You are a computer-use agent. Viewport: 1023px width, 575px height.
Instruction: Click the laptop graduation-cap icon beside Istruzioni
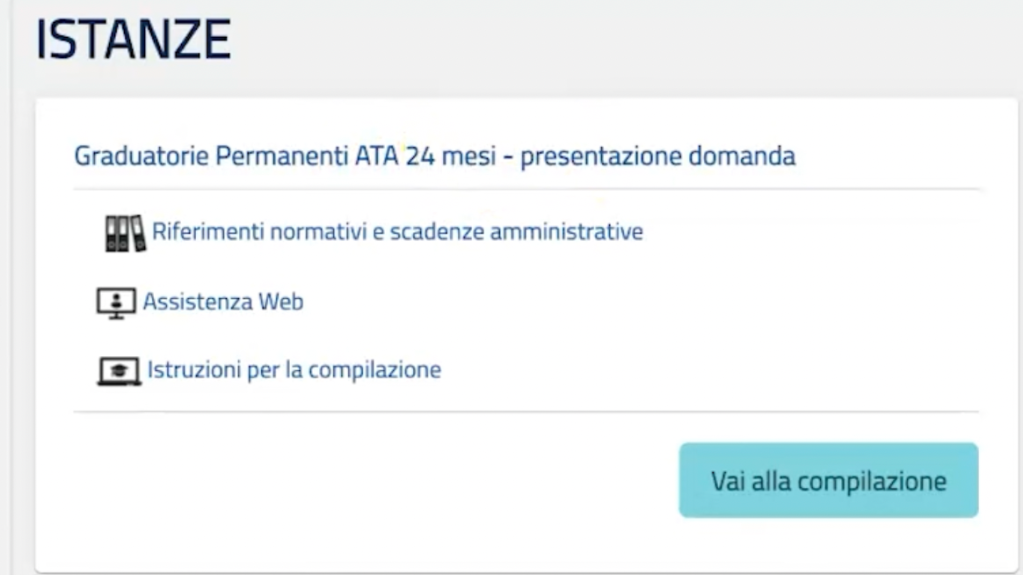[x=120, y=371]
